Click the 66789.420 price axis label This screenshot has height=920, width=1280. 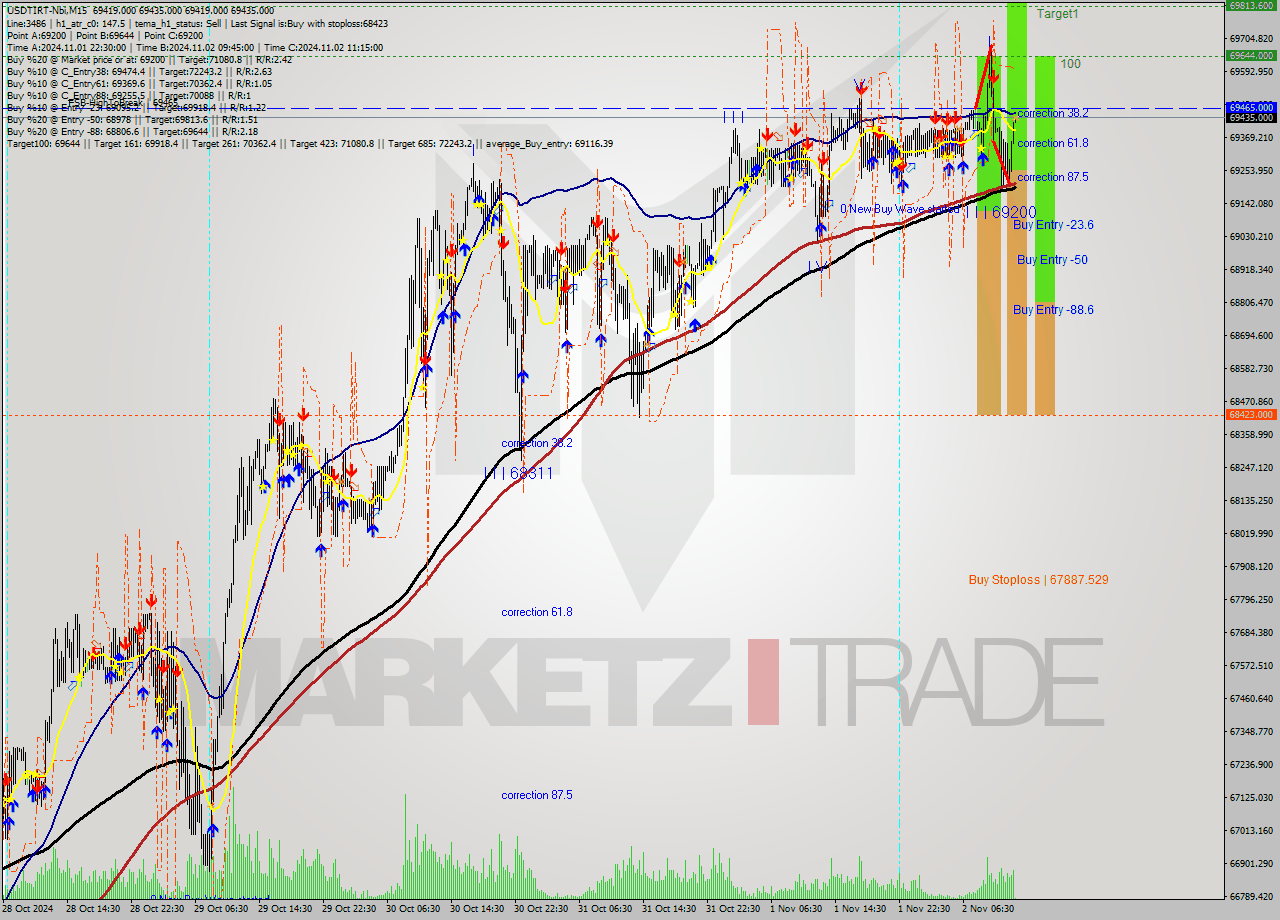[x=1251, y=896]
